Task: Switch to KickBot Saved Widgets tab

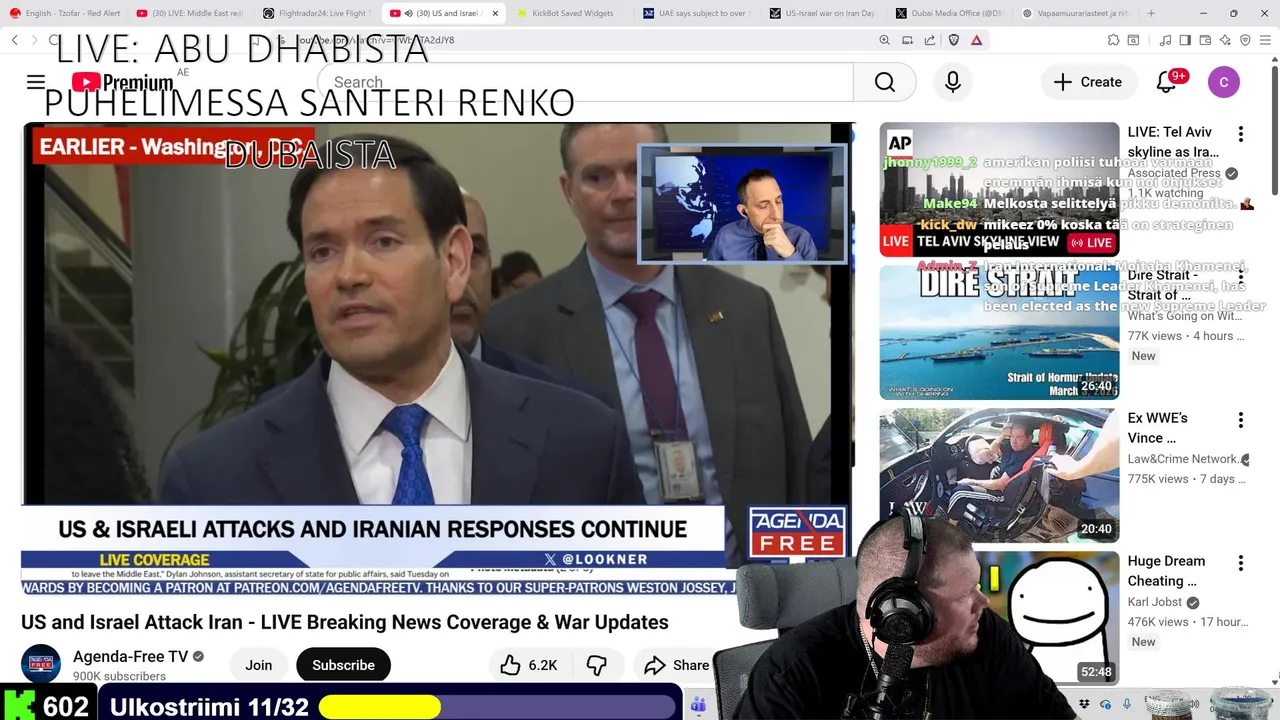Action: pyautogui.click(x=572, y=13)
